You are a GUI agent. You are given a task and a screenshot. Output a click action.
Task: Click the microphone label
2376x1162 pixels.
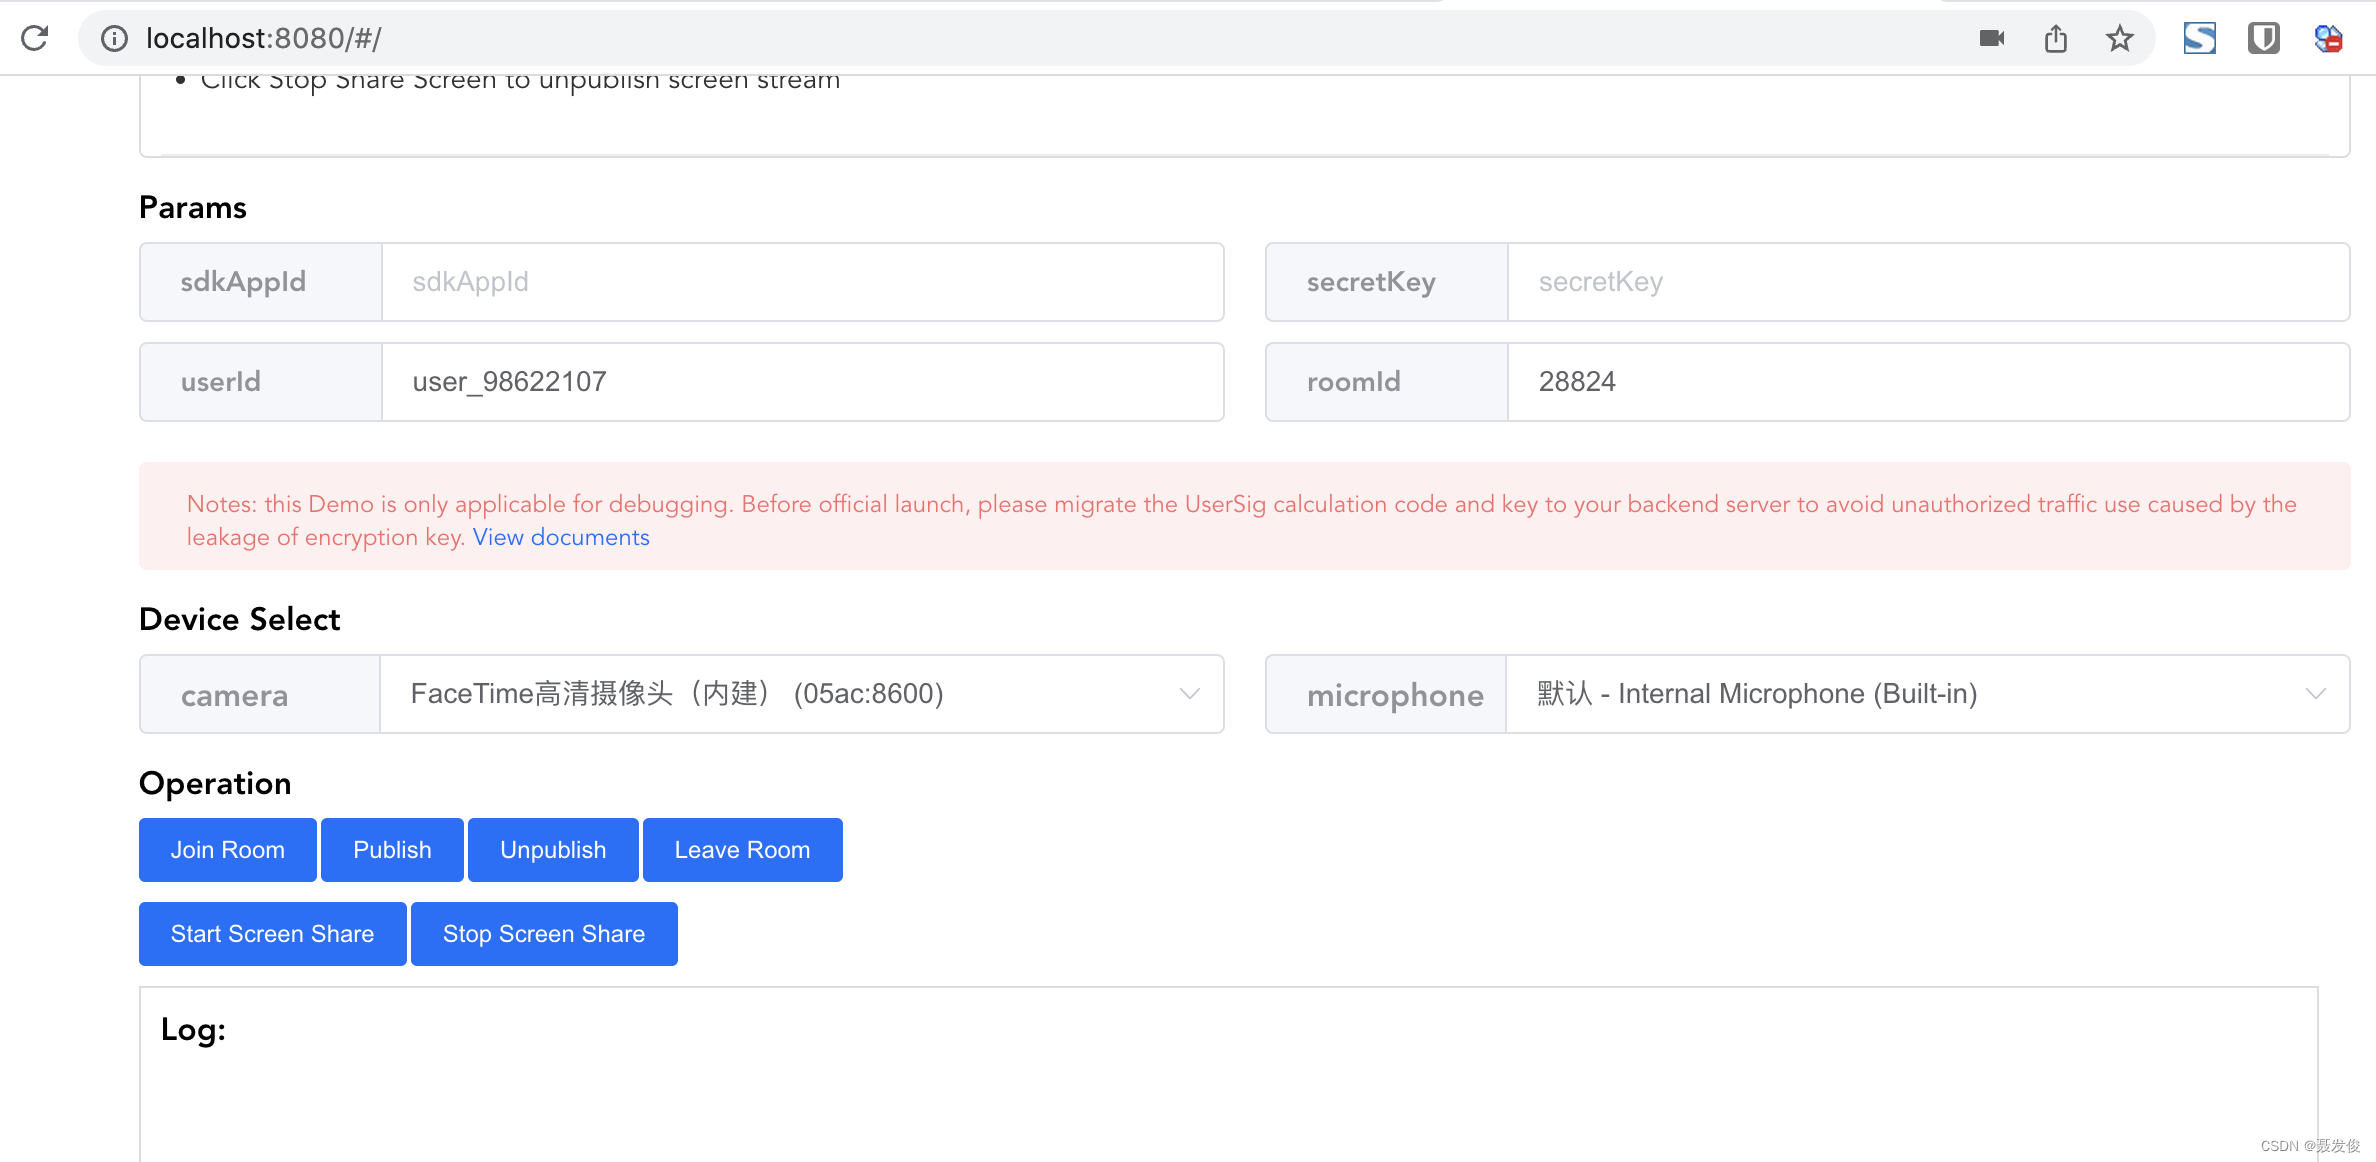point(1395,696)
